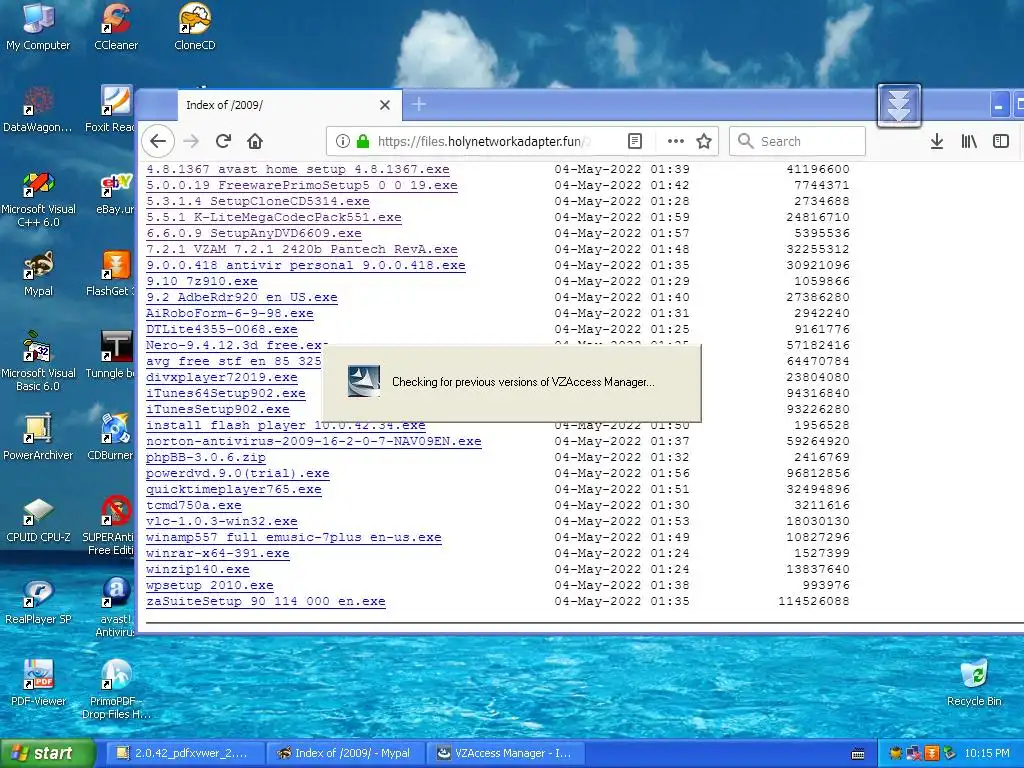The image size is (1024, 768).
Task: Download quicktimeplayer765.exe link
Action: (234, 489)
